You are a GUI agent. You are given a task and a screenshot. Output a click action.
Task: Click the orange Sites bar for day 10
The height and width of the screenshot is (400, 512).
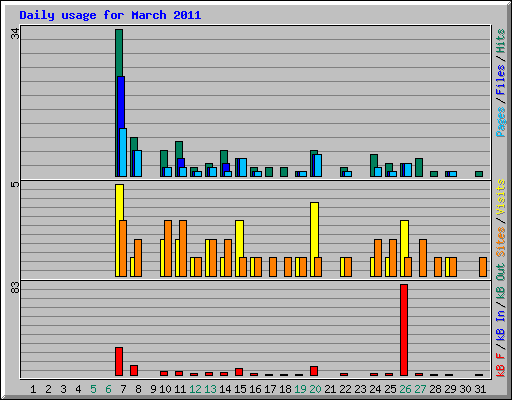click(x=168, y=248)
